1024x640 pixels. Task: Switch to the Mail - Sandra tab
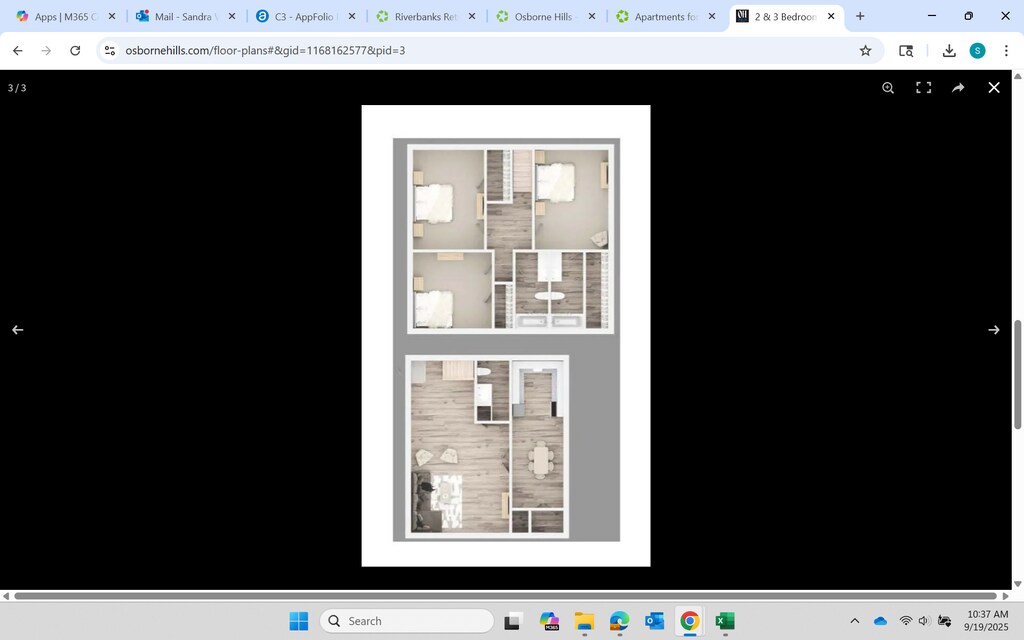(x=185, y=17)
